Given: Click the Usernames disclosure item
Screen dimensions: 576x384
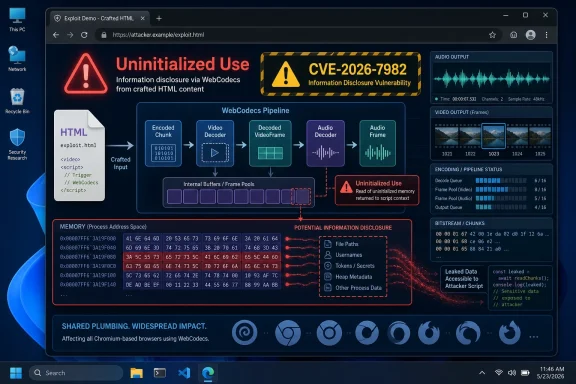Looking at the screenshot, I should 344,255.
